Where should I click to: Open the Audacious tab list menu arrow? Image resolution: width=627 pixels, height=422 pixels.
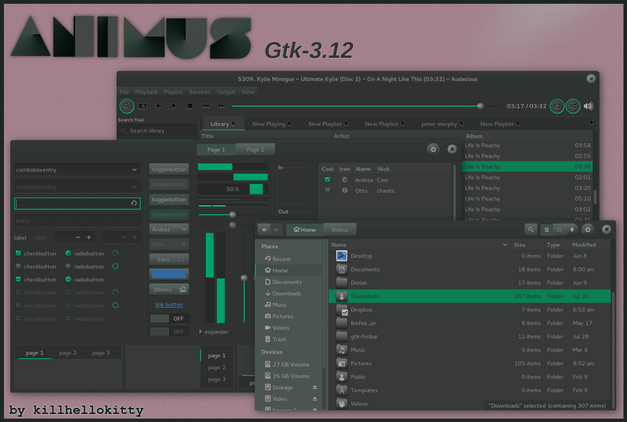click(x=591, y=123)
